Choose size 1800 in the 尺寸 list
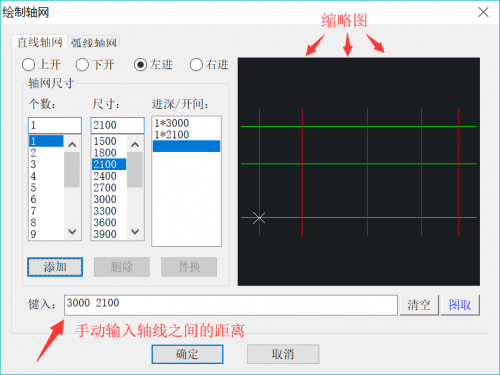The height and width of the screenshot is (375, 500). tap(109, 153)
